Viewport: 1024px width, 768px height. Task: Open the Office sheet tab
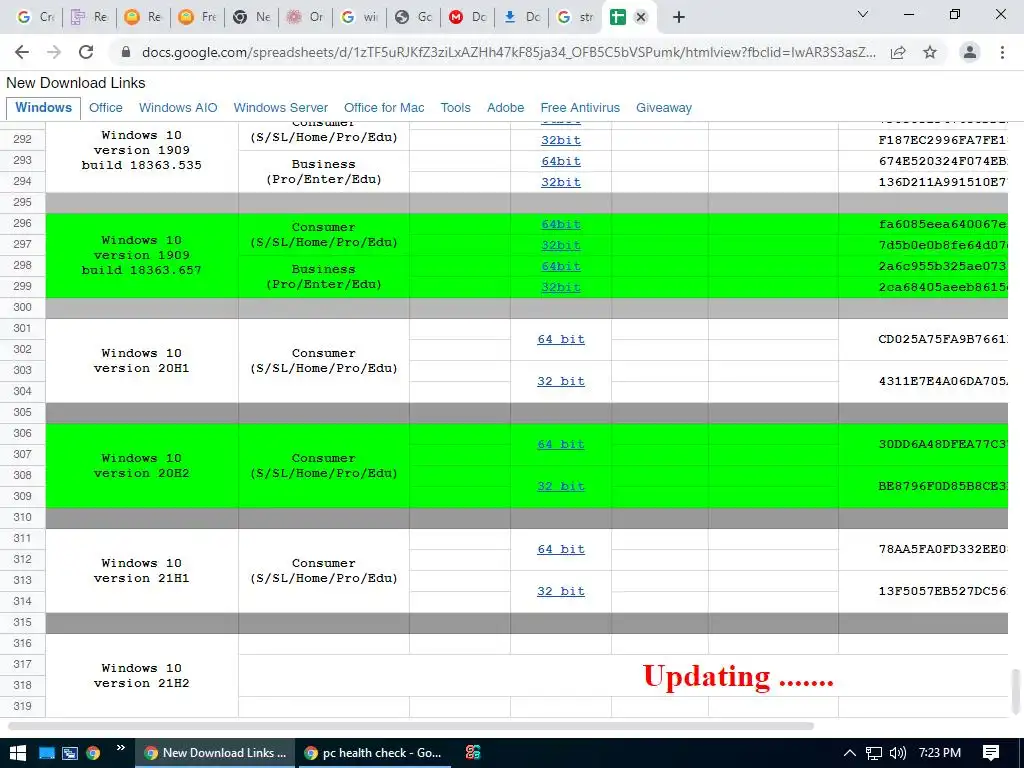106,108
